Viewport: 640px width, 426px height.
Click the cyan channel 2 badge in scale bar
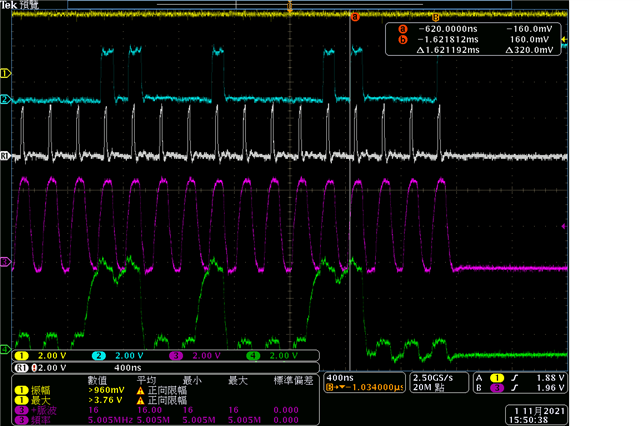coord(98,356)
